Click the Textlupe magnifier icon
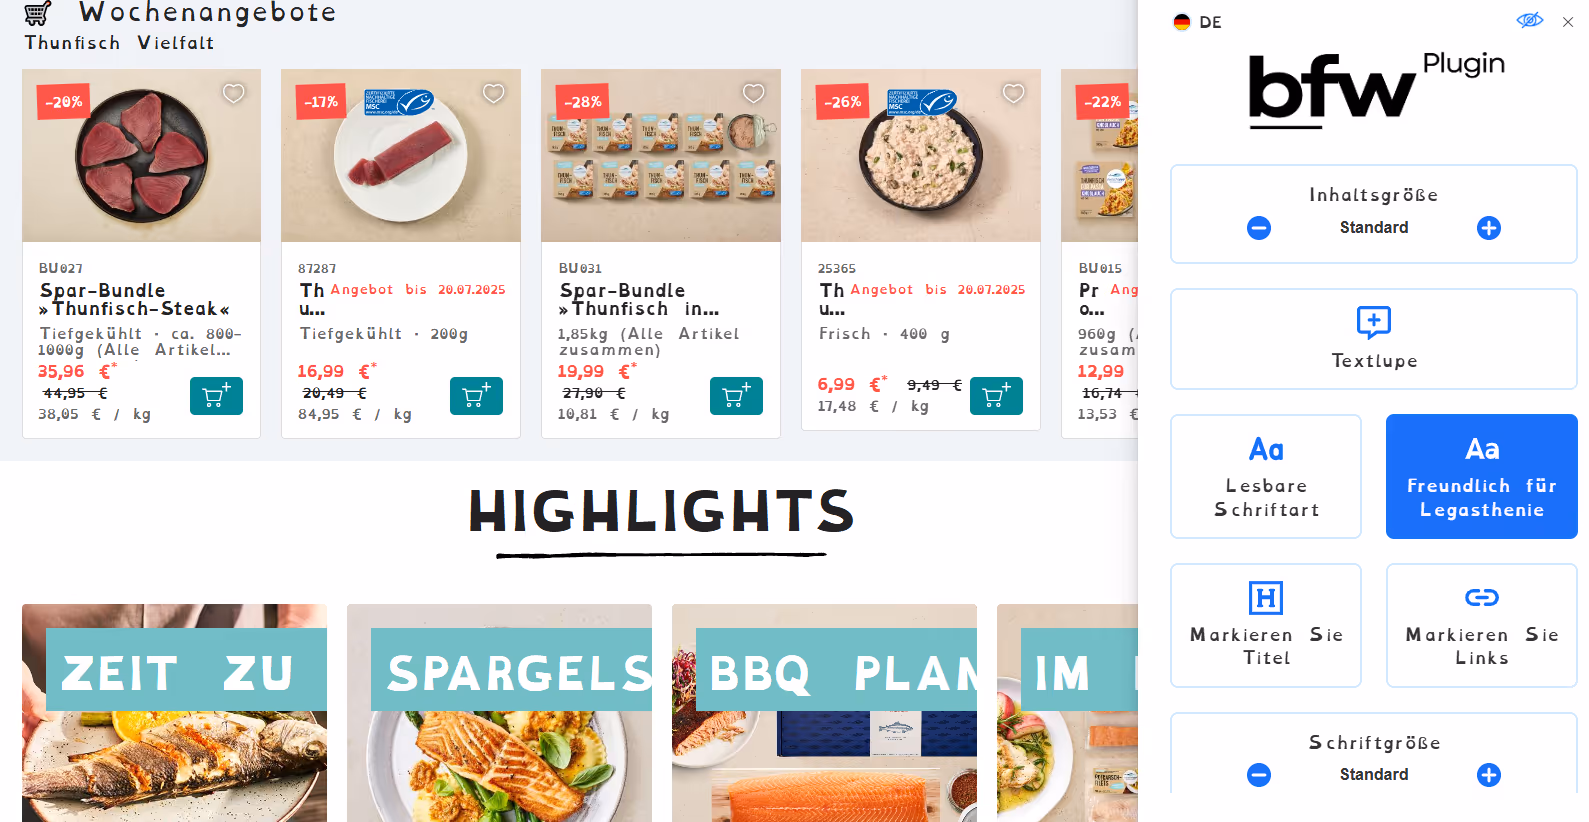 coord(1373,322)
